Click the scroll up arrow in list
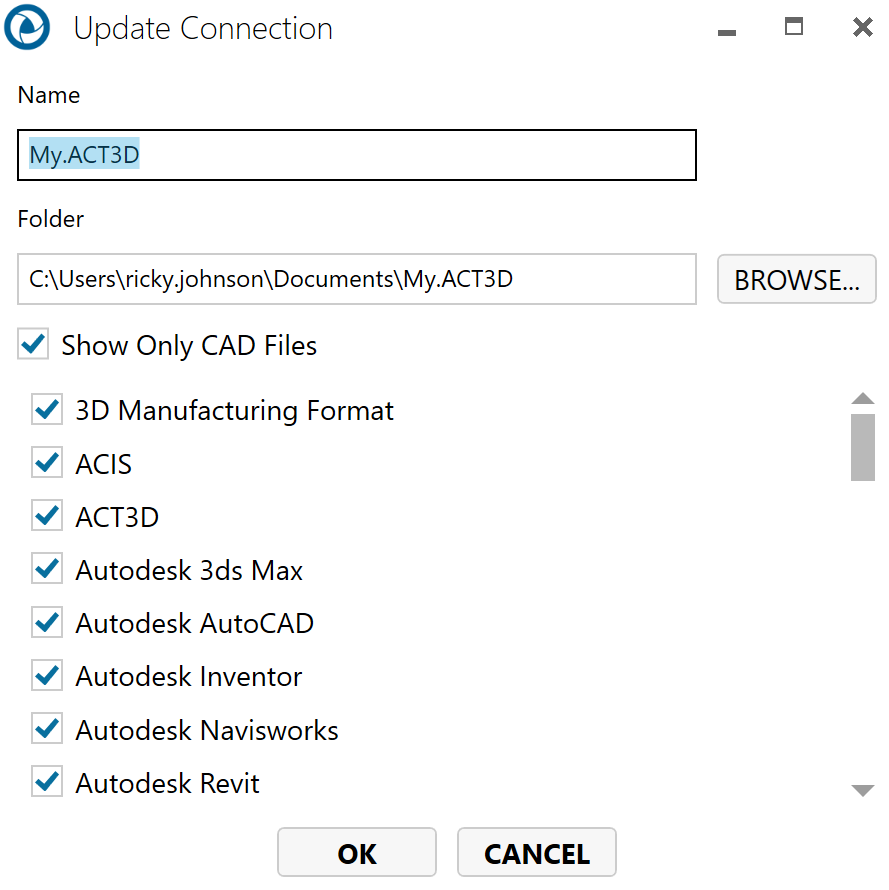Viewport: 889px width, 890px height. [x=862, y=398]
